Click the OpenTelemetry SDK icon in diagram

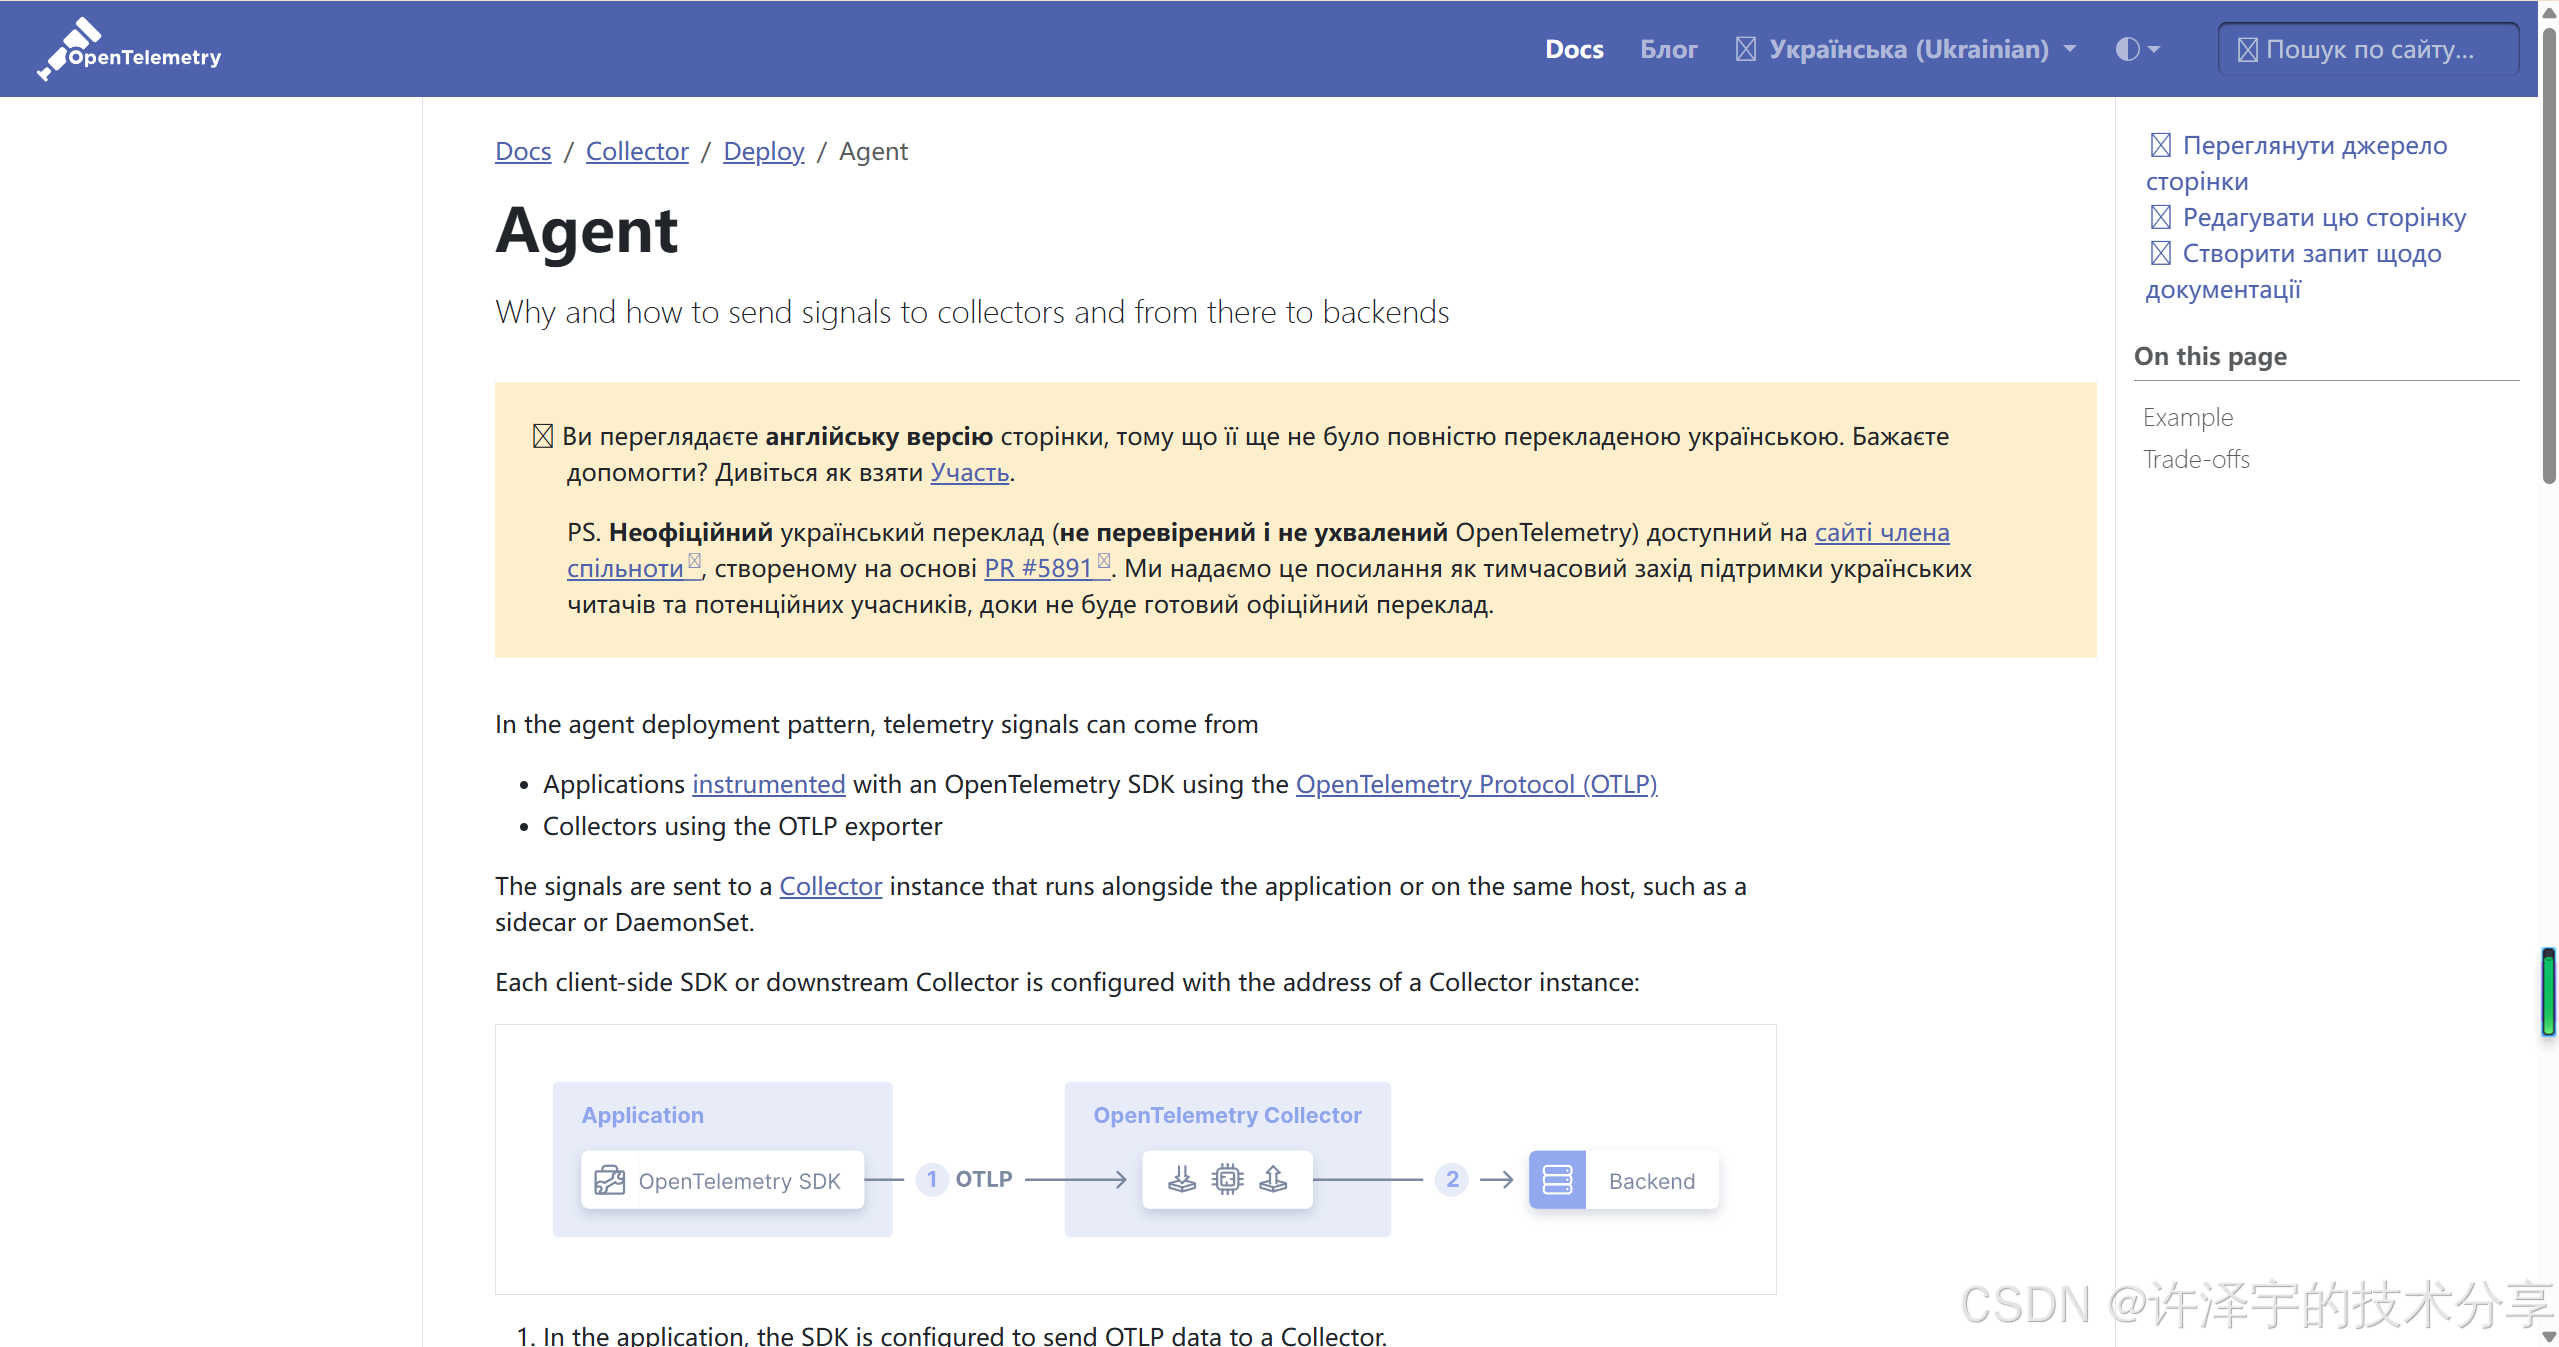tap(609, 1180)
